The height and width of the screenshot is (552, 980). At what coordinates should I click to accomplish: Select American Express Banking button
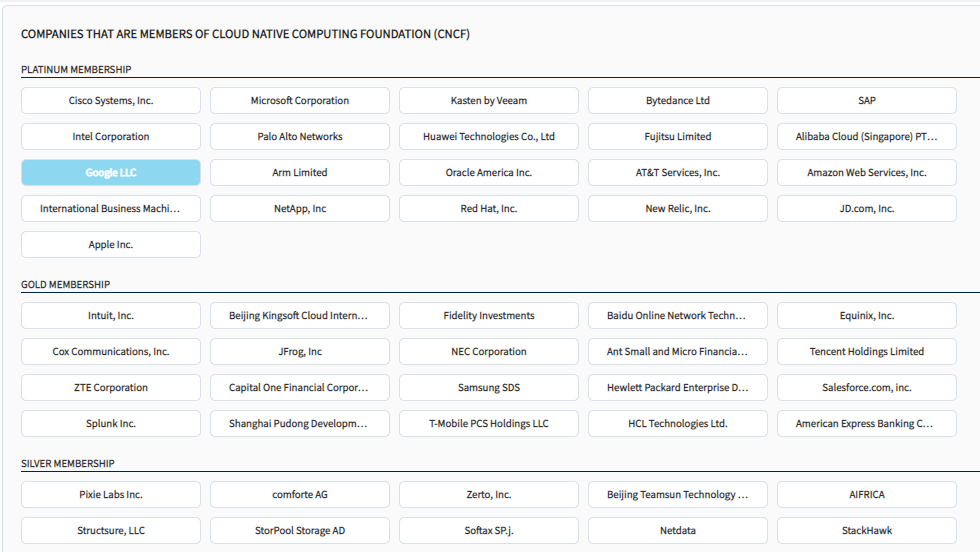[x=867, y=423]
